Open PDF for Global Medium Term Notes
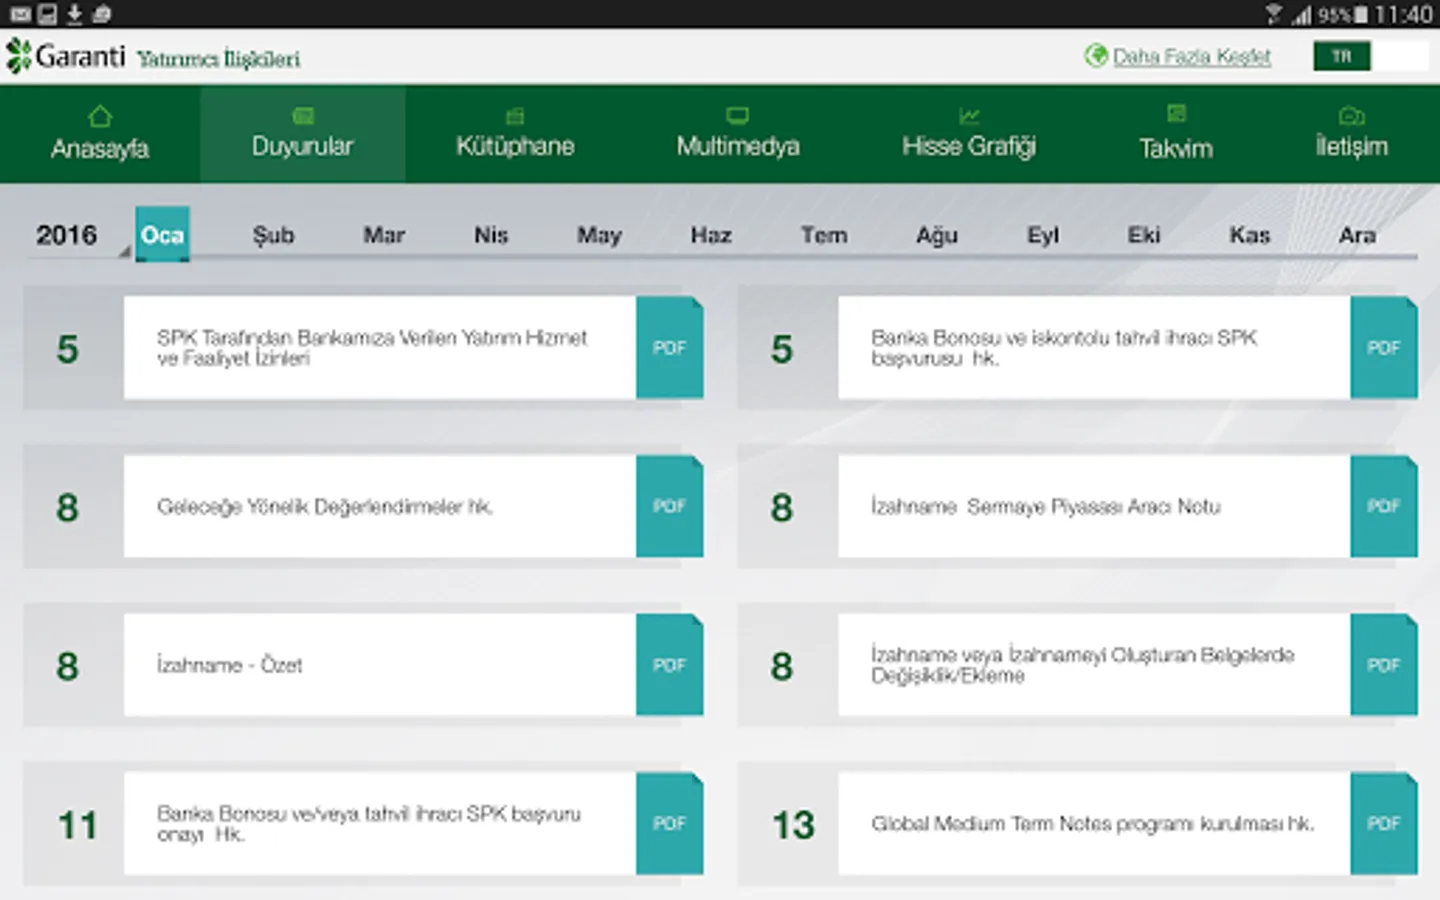Screen dimensions: 1440x900 coord(1384,824)
